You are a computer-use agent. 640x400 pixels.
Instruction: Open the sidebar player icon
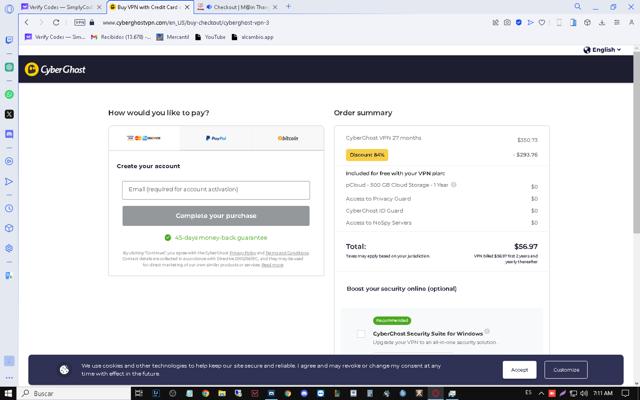[x=9, y=161]
